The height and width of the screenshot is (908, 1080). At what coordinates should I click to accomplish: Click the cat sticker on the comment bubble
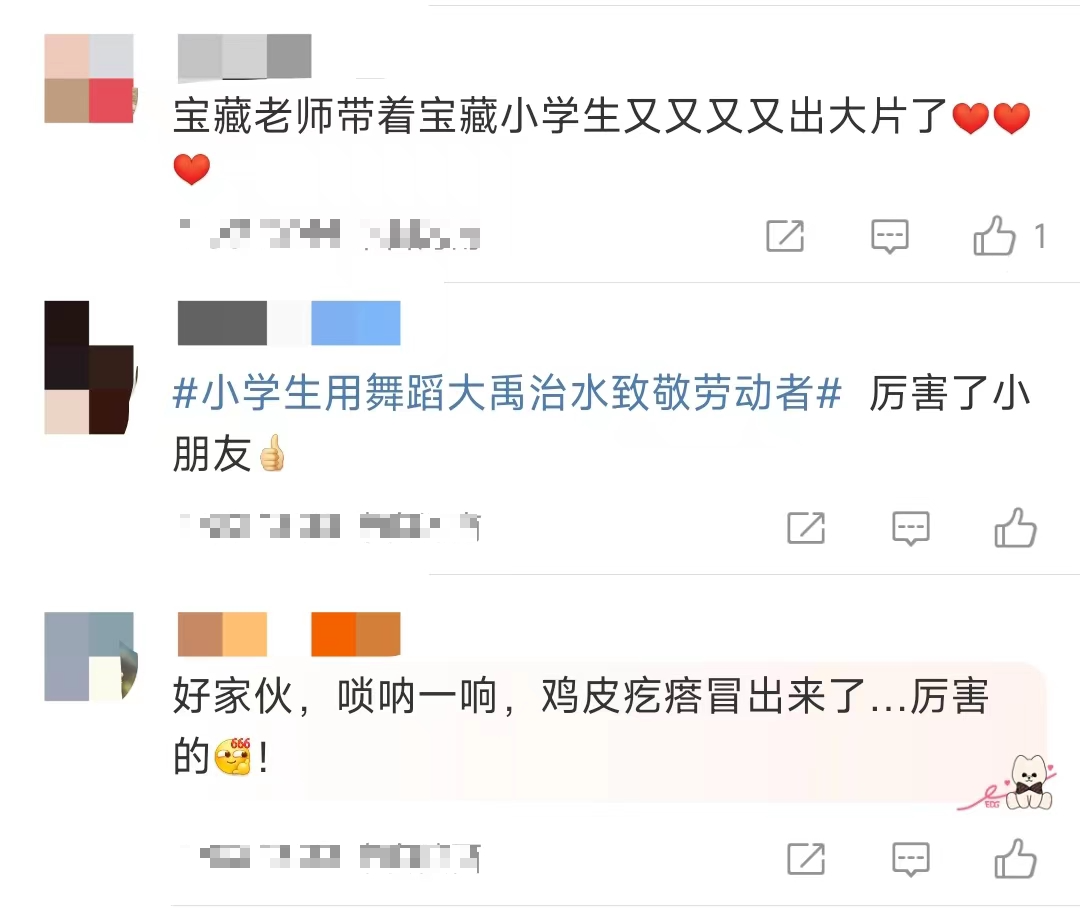[1030, 782]
